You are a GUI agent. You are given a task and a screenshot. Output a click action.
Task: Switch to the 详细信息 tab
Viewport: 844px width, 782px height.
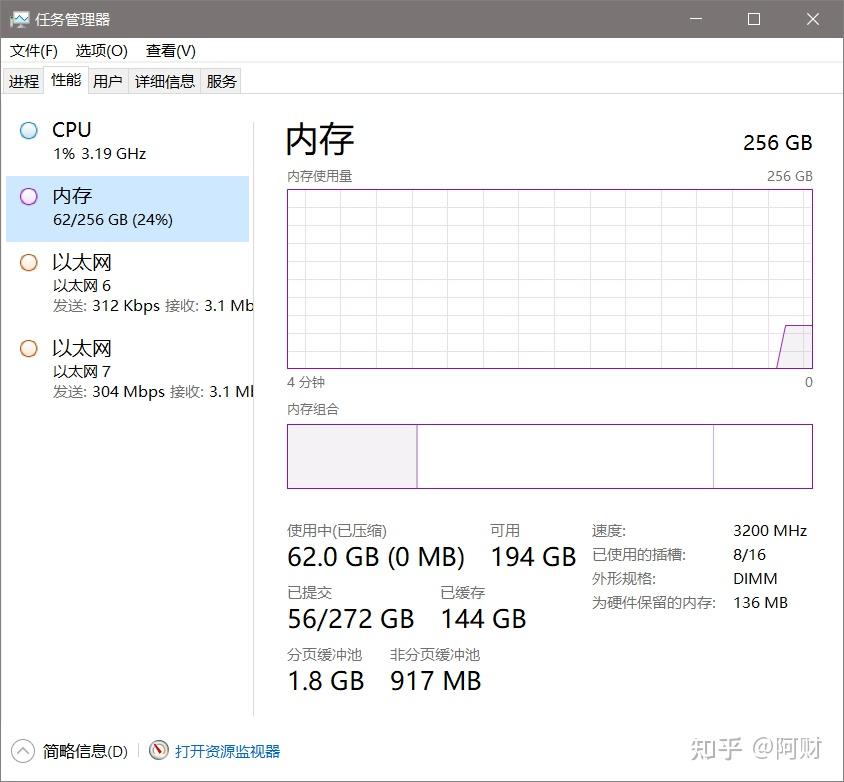tap(164, 81)
